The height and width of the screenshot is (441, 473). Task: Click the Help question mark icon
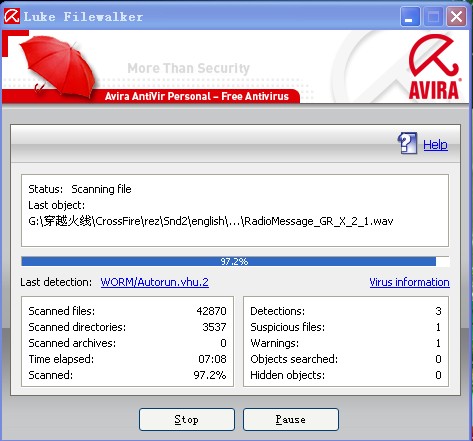click(407, 143)
